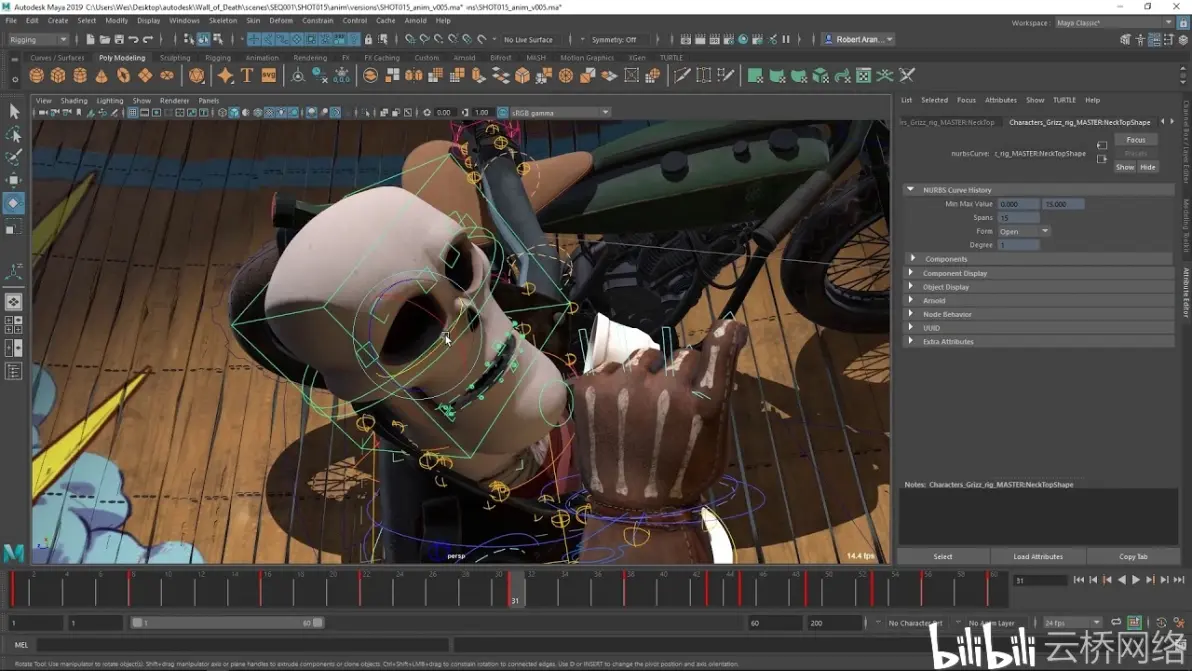Create a Polygon Disc from the shelf

[166, 75]
